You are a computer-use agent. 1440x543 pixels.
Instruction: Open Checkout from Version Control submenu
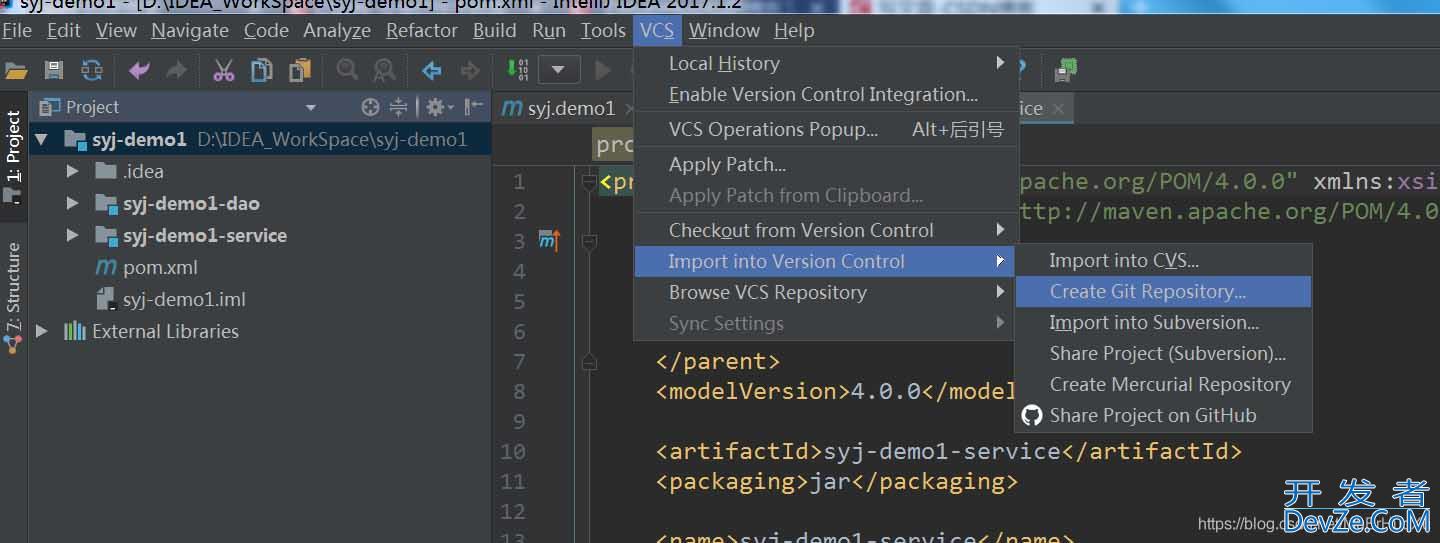tap(826, 230)
